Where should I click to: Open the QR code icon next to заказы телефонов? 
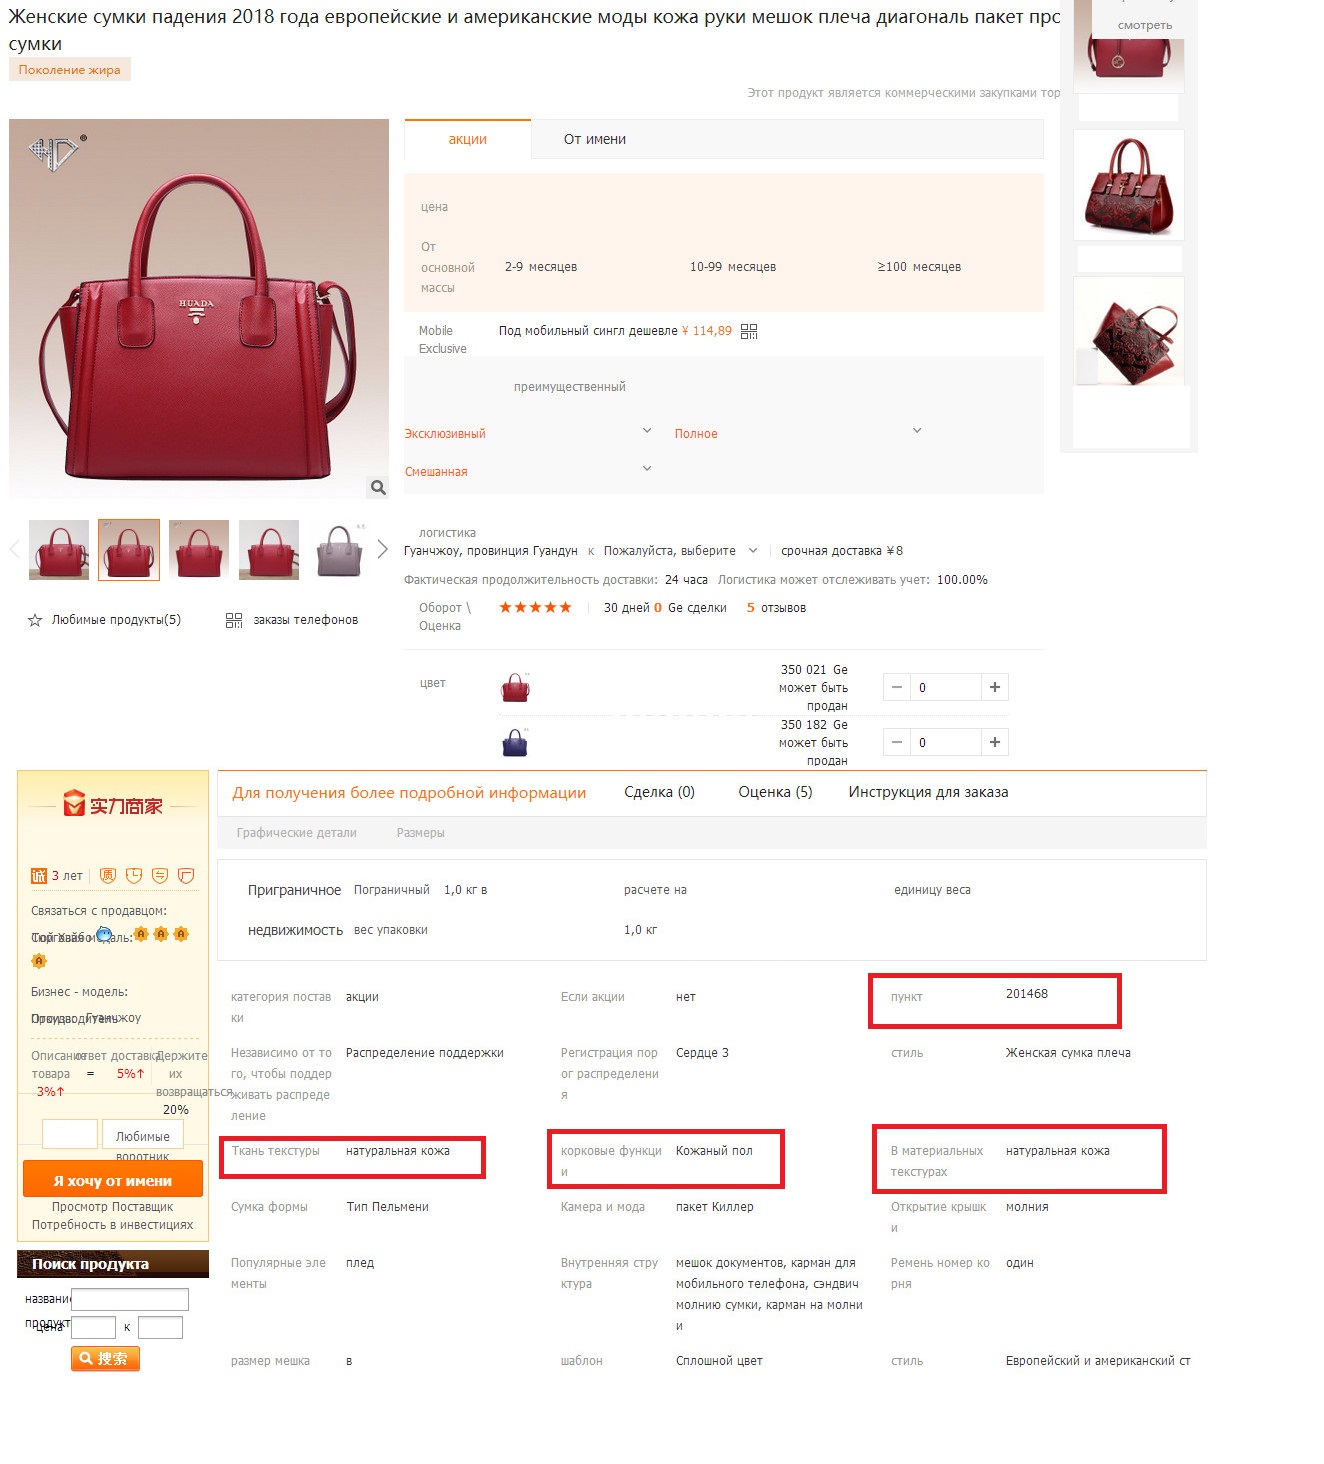234,620
